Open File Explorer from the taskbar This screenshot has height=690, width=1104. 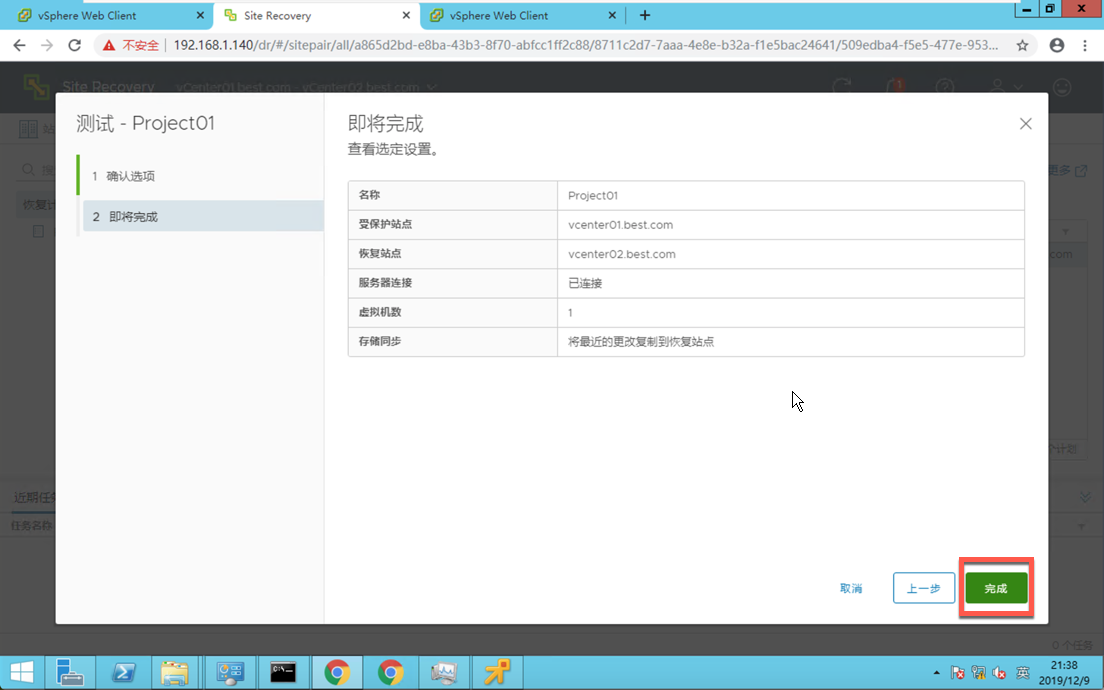(x=175, y=672)
